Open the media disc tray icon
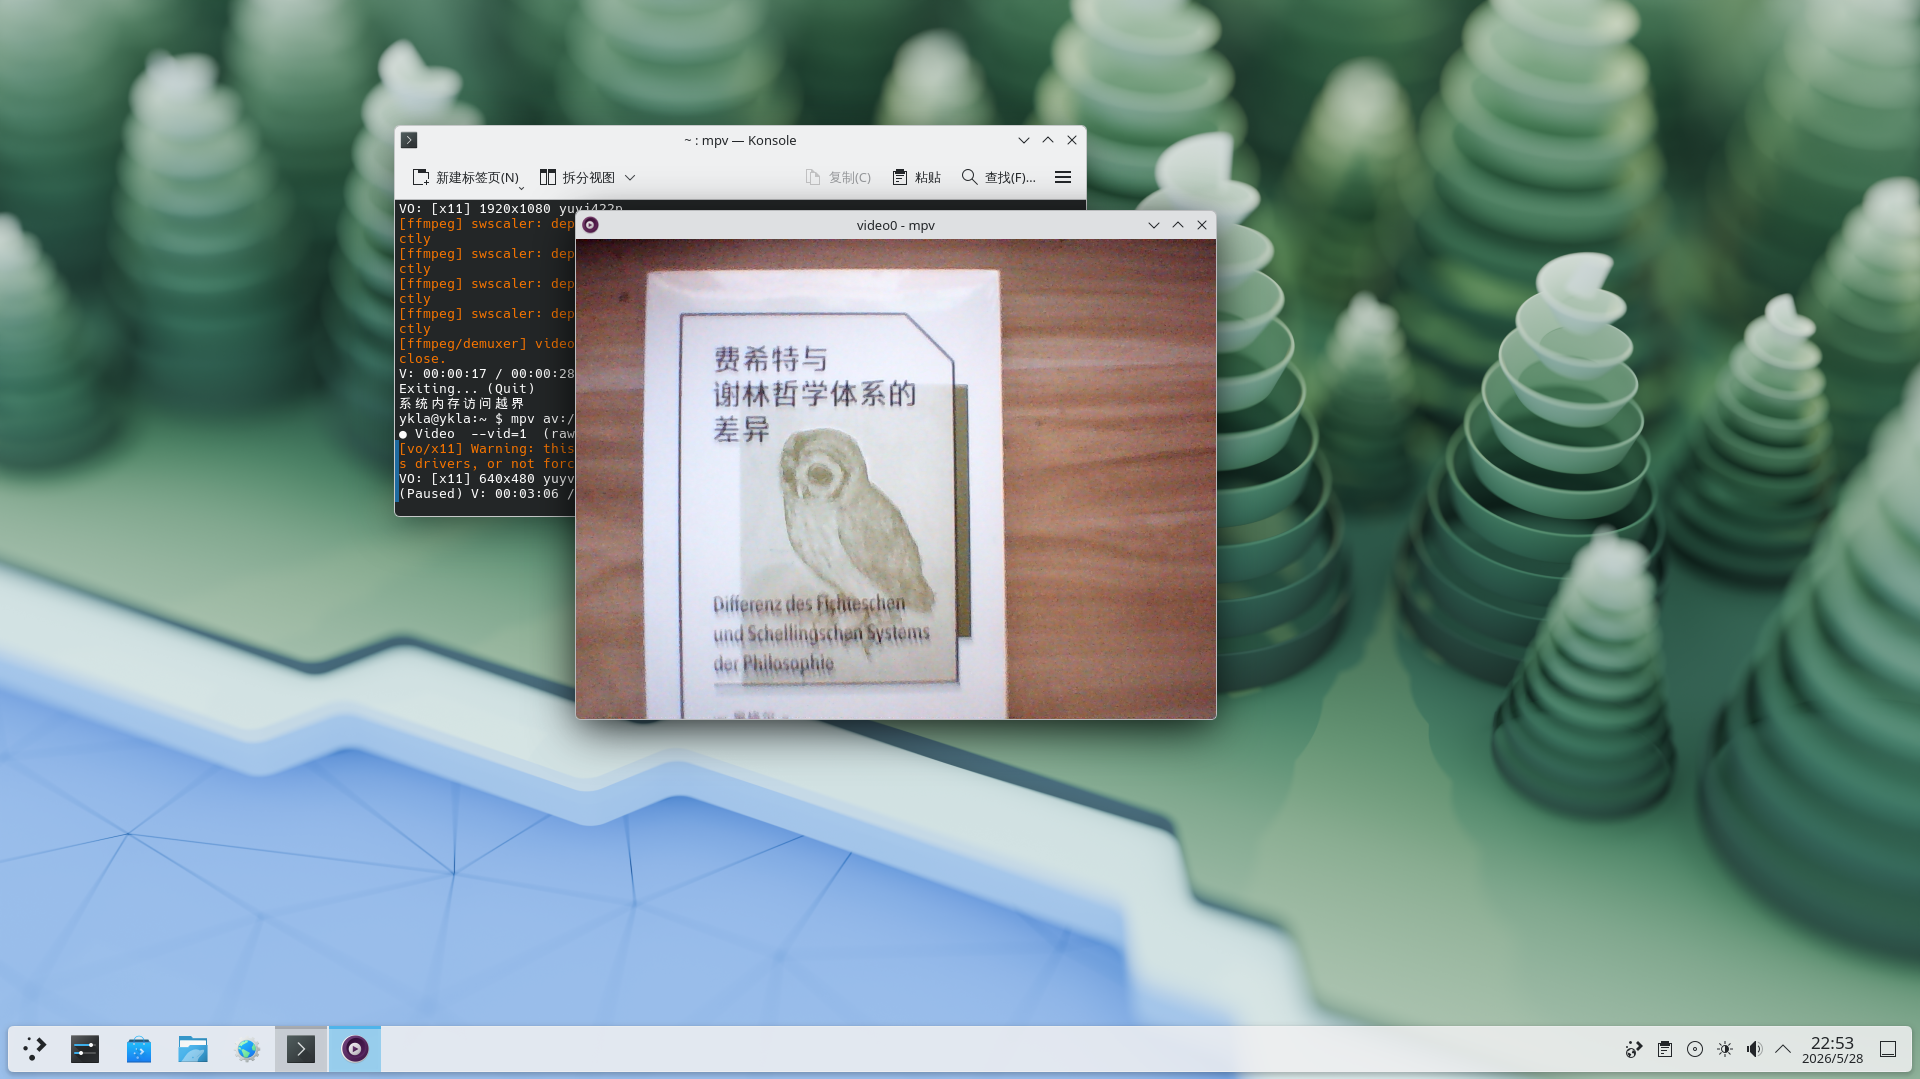 (1695, 1049)
